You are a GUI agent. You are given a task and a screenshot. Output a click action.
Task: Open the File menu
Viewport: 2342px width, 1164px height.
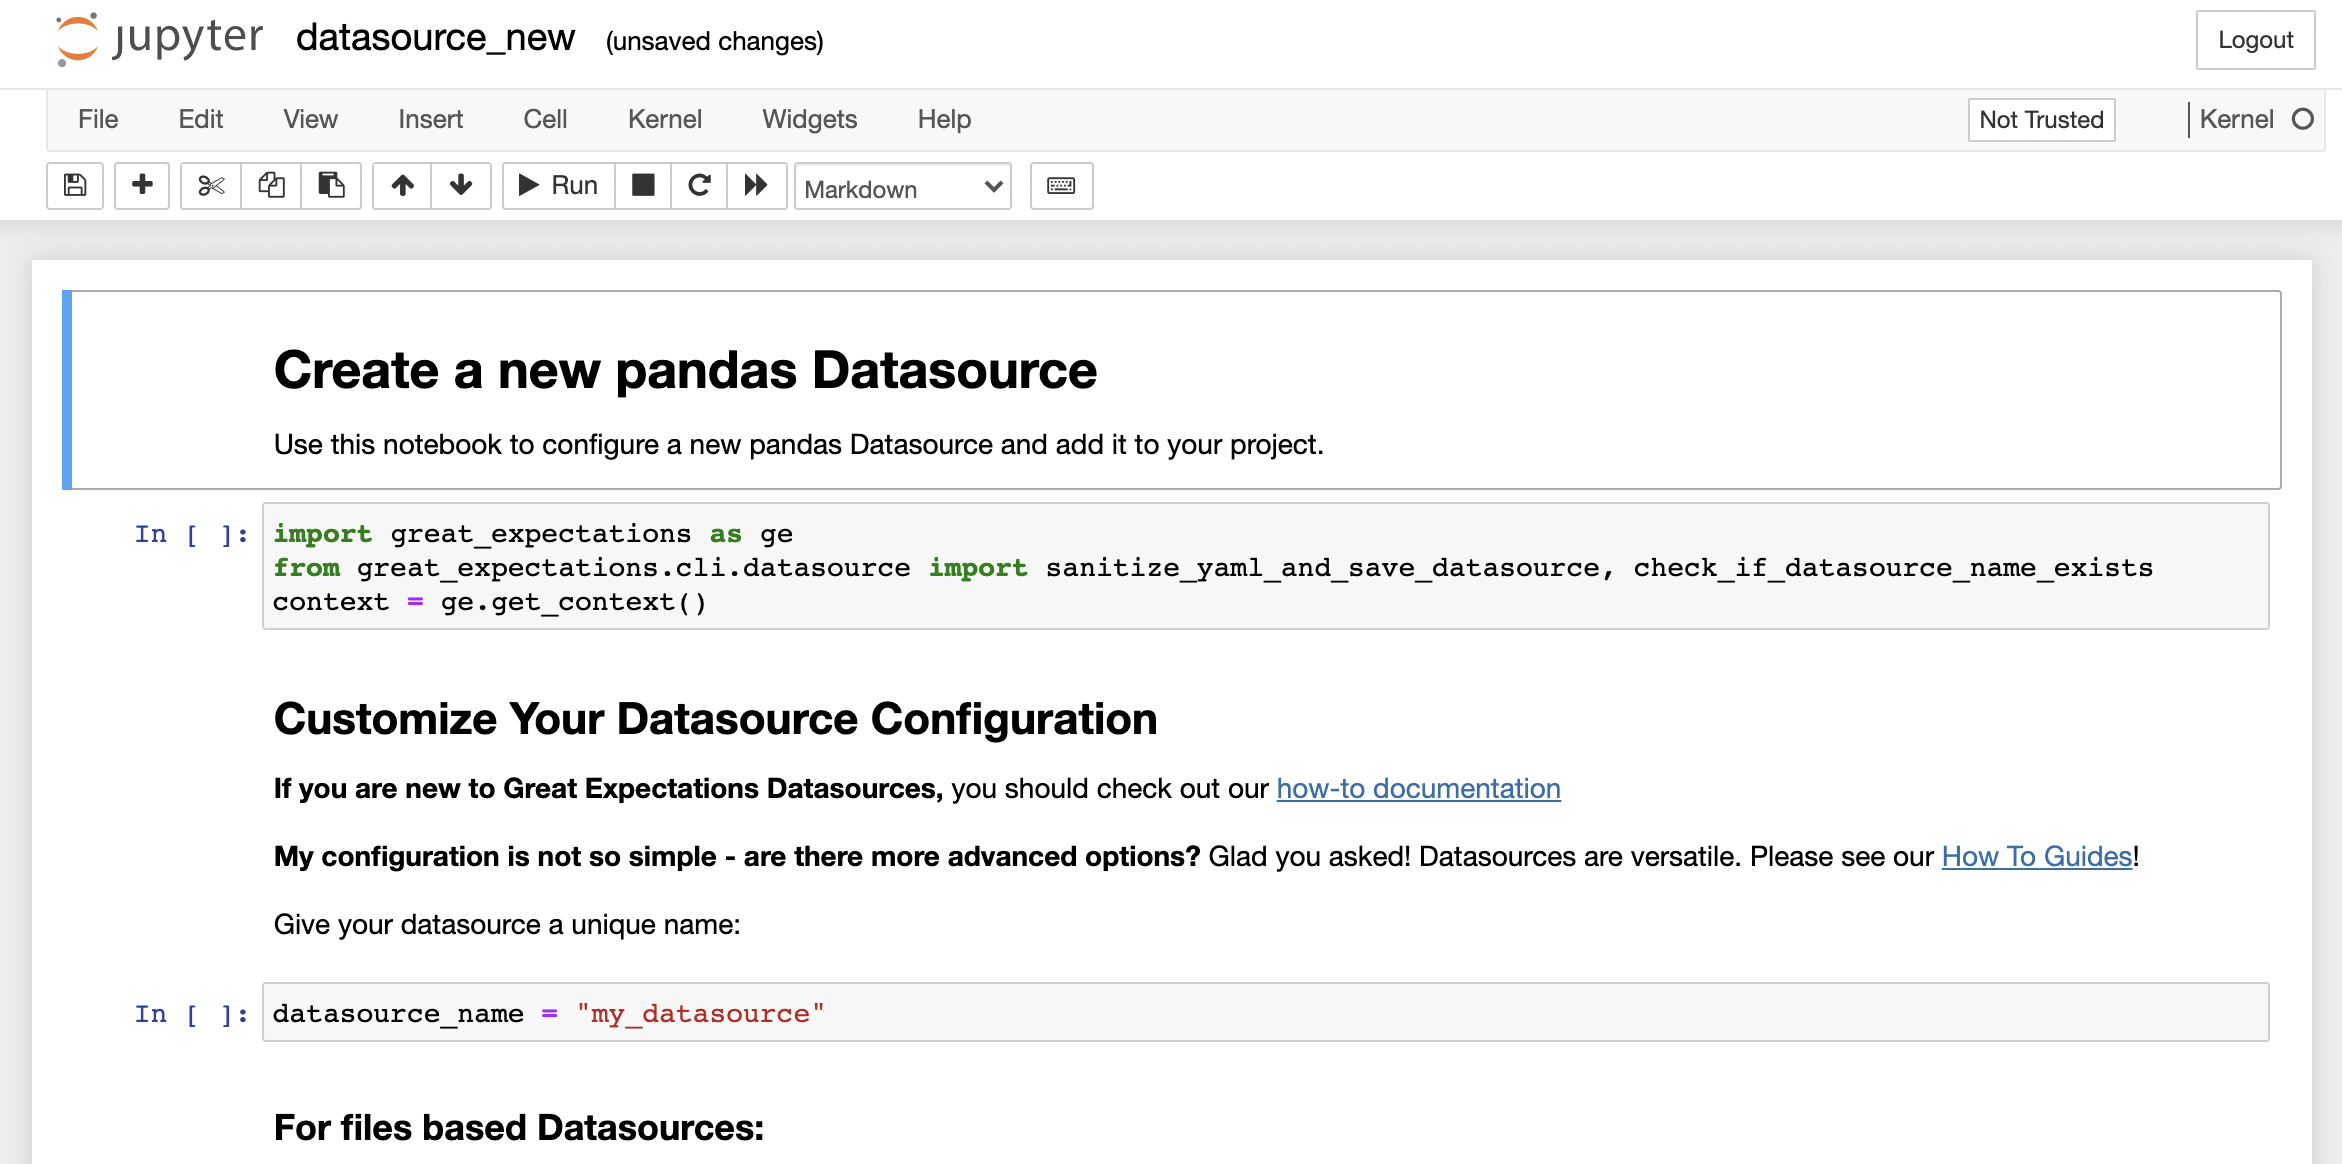click(x=98, y=120)
